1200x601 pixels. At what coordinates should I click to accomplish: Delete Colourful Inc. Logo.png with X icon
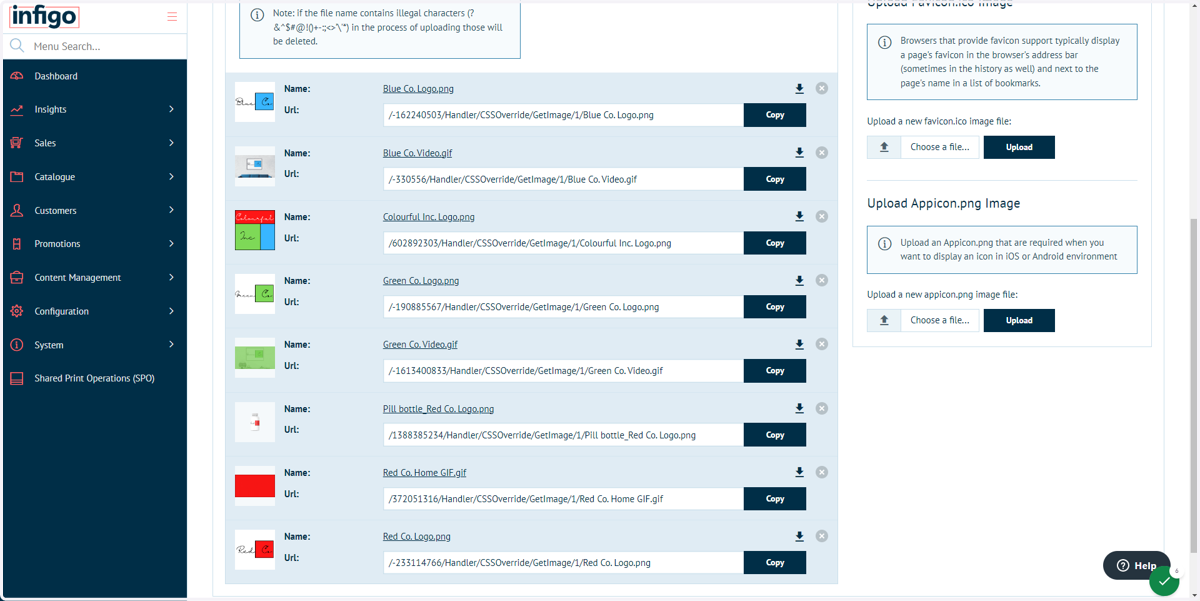822,216
